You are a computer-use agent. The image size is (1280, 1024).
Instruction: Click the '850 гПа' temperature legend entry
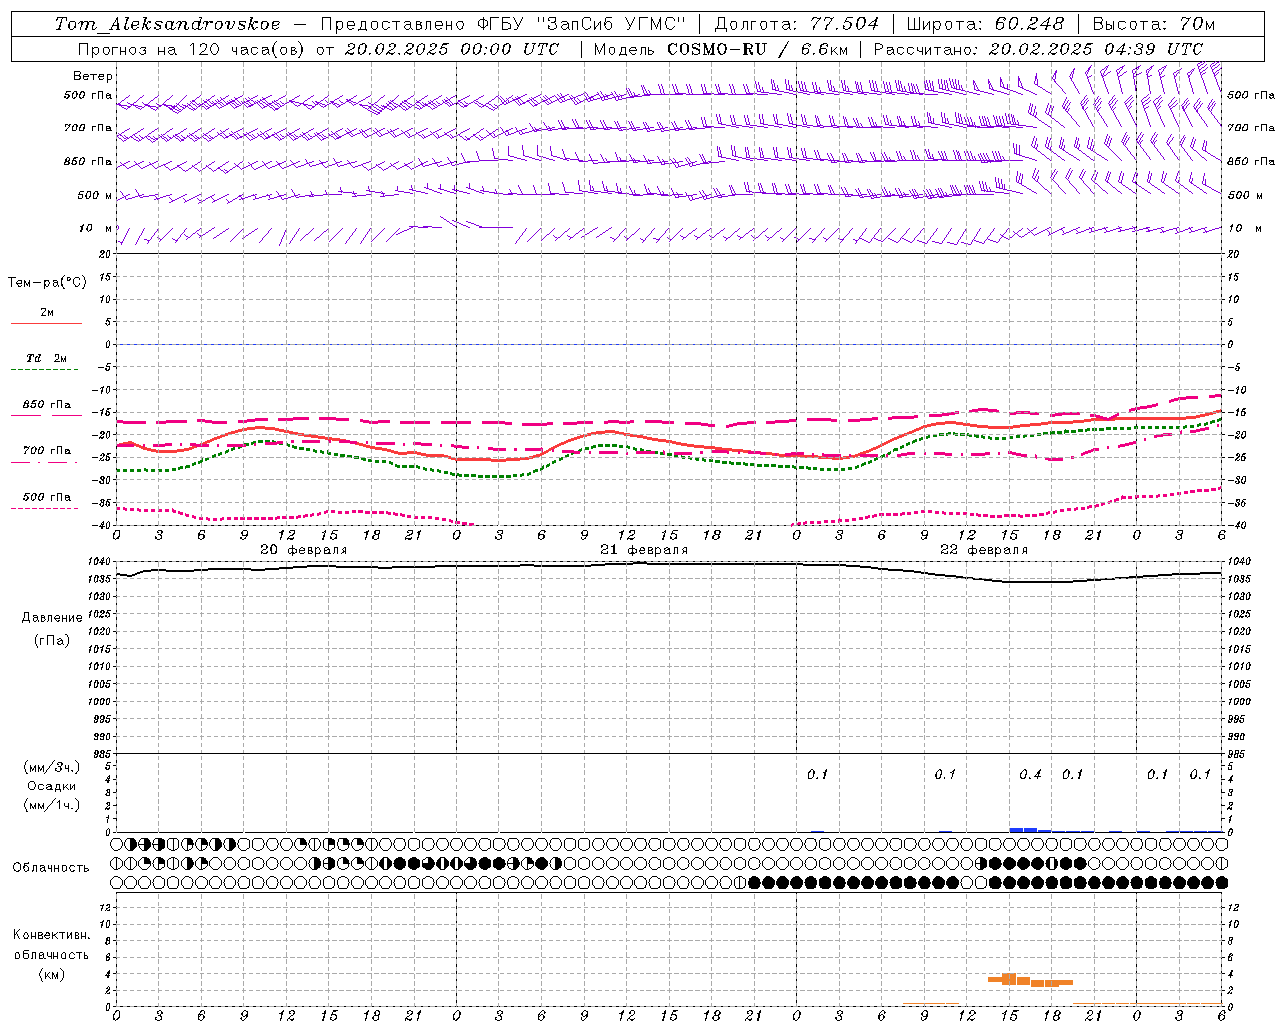point(47,405)
